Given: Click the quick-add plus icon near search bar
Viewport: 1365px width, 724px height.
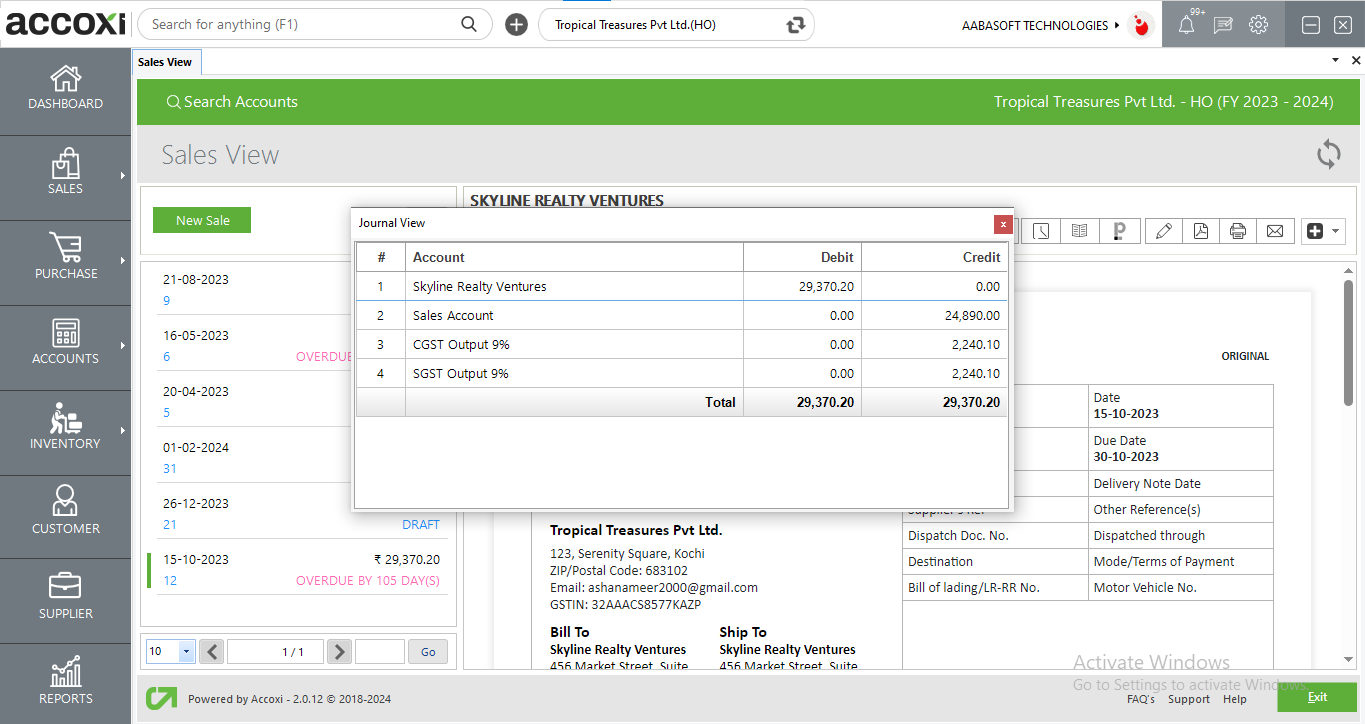Looking at the screenshot, I should [516, 25].
